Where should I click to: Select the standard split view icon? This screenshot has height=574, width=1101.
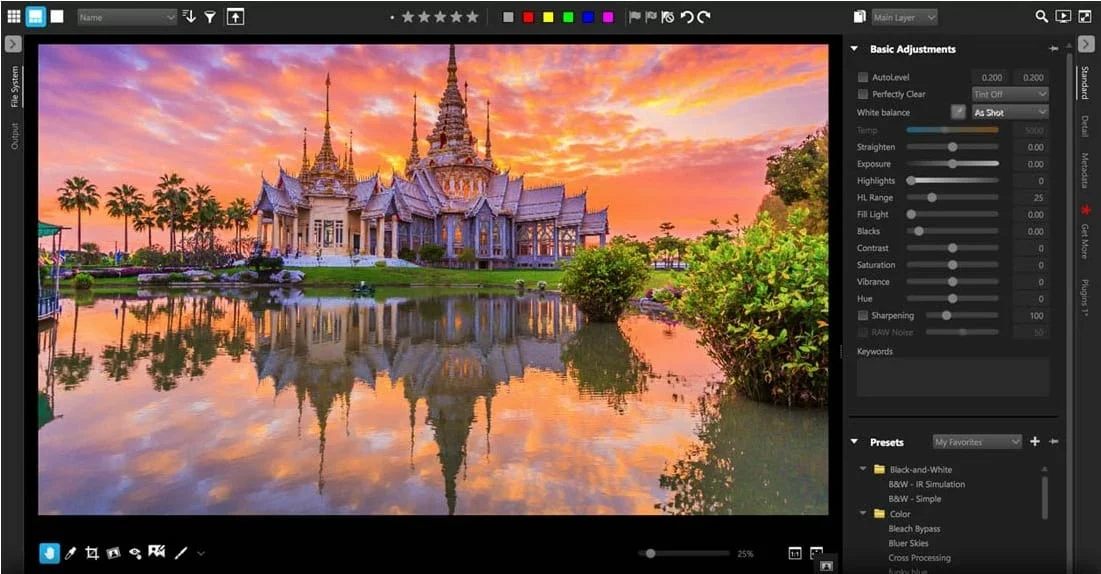coord(35,16)
